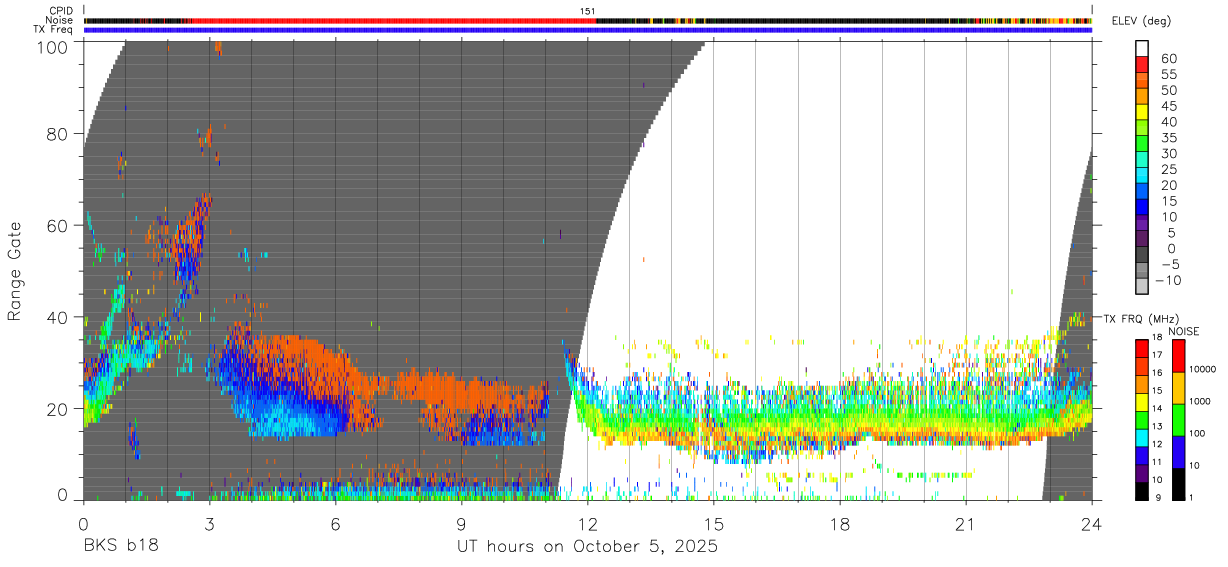Select the ELEV (deg) colorbar title
Screen dimensions: 1228x567
point(1142,21)
